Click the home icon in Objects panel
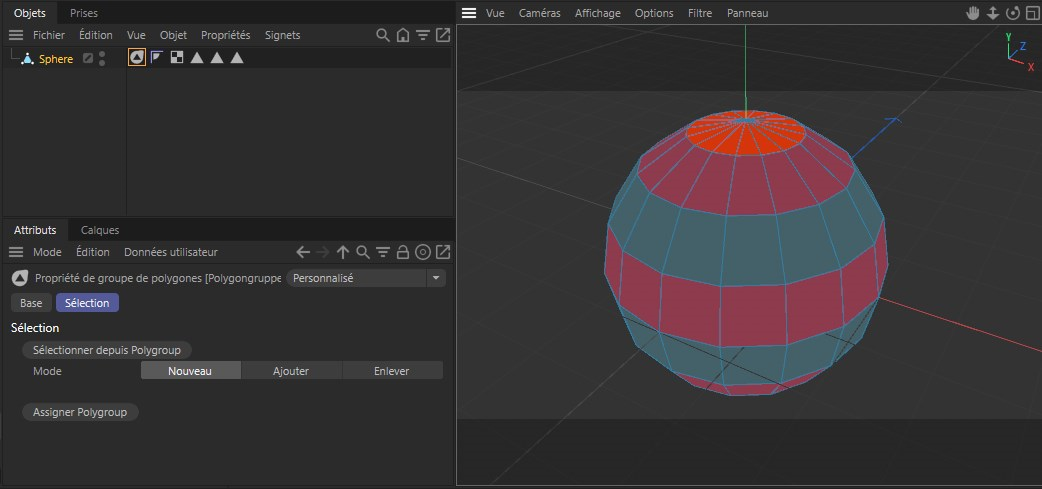1042x489 pixels. [x=402, y=35]
